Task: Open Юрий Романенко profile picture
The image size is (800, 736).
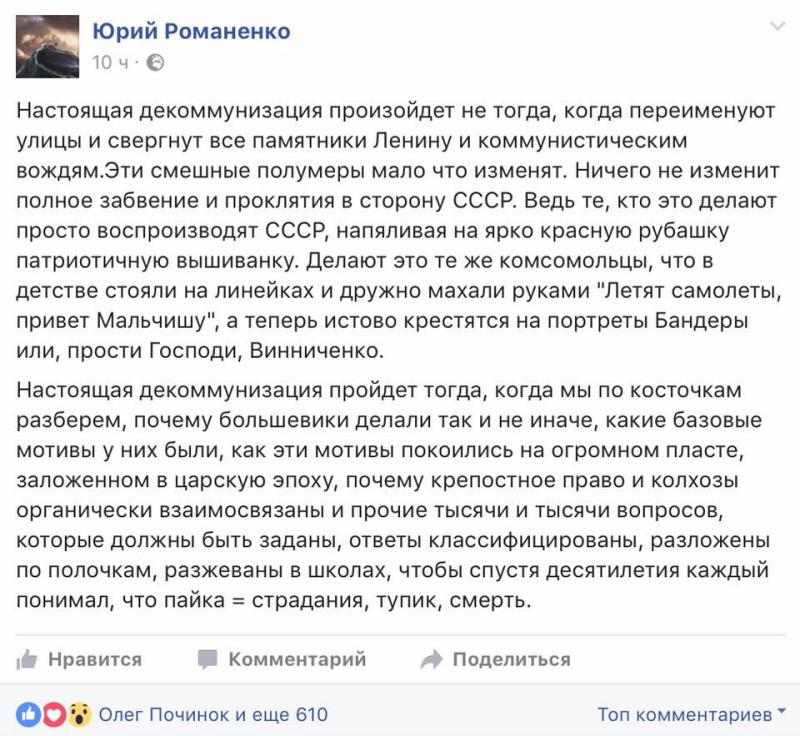Action: point(47,46)
